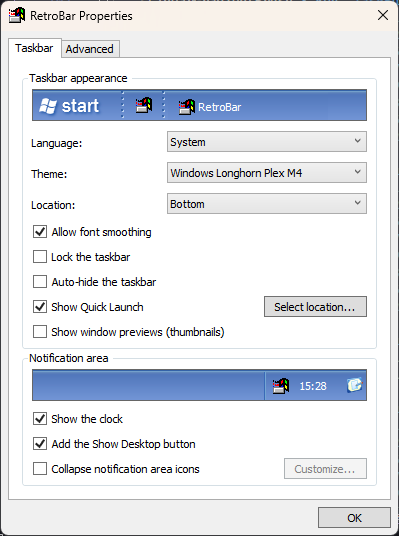Image resolution: width=399 pixels, height=536 pixels.
Task: Click the Quick Launch RetroBar icon in the preview
Action: tap(144, 105)
